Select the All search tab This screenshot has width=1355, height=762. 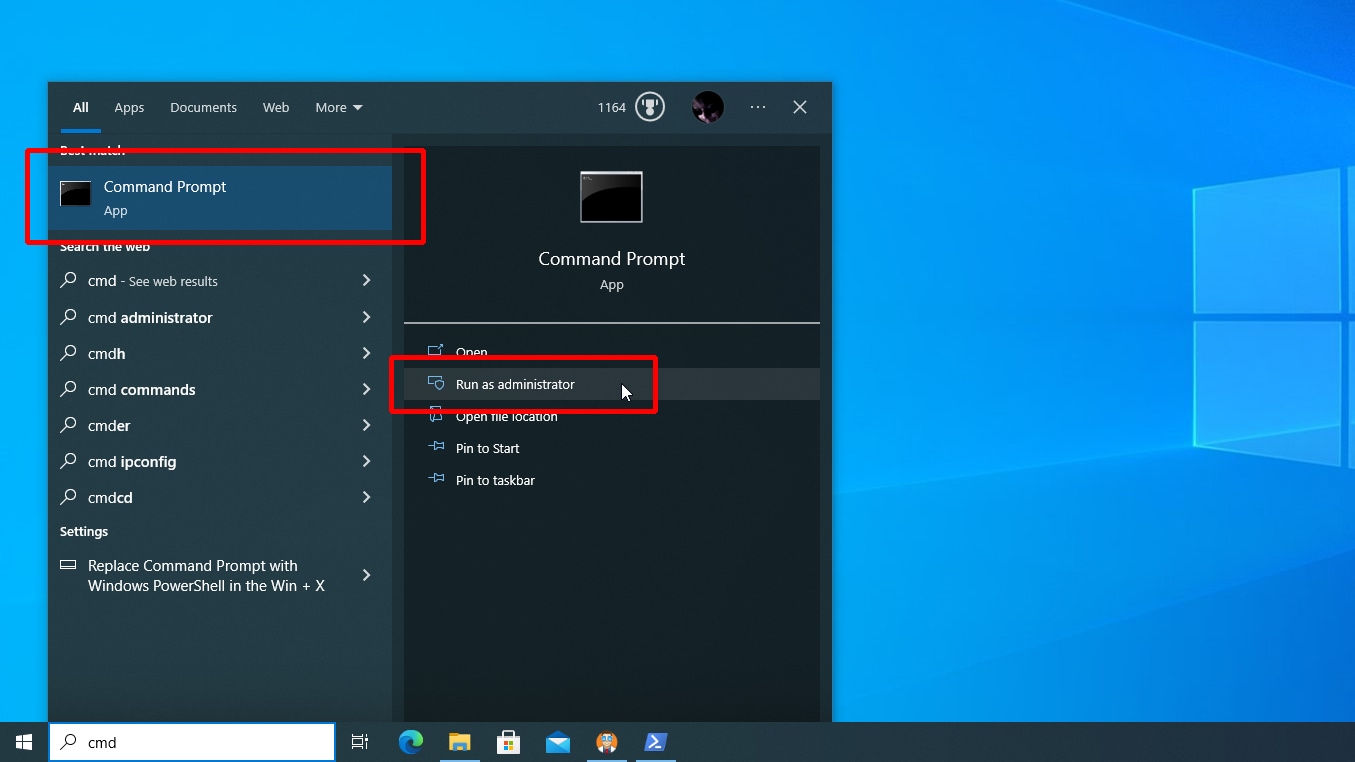coord(80,107)
